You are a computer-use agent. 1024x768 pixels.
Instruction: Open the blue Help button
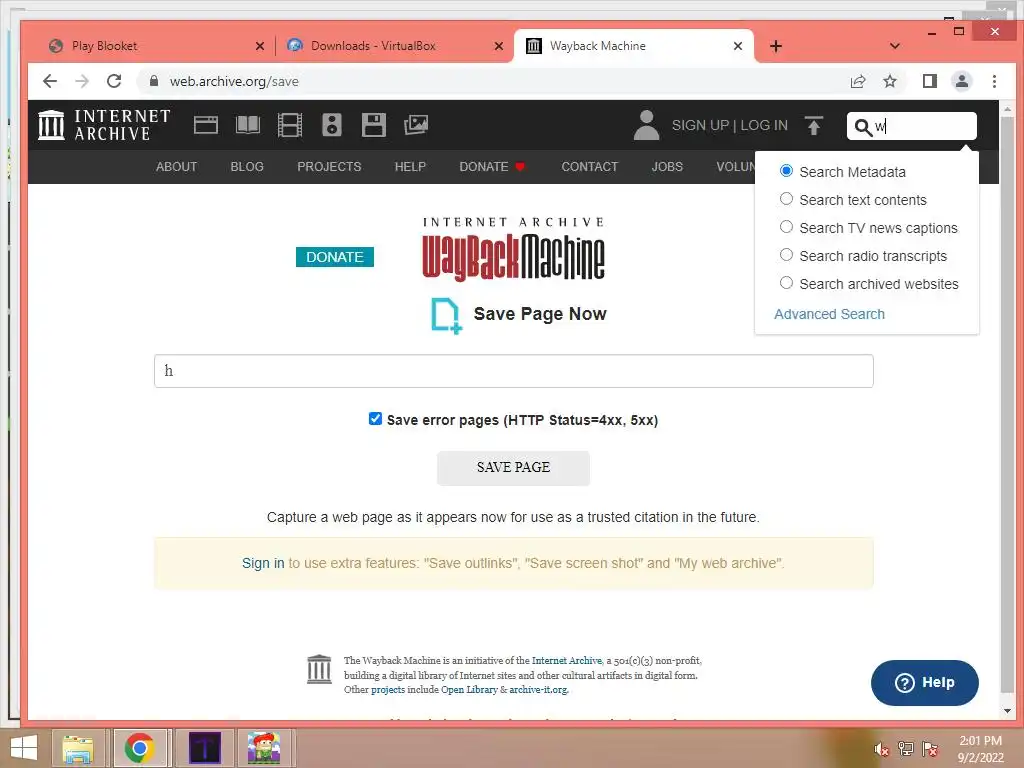coord(925,682)
